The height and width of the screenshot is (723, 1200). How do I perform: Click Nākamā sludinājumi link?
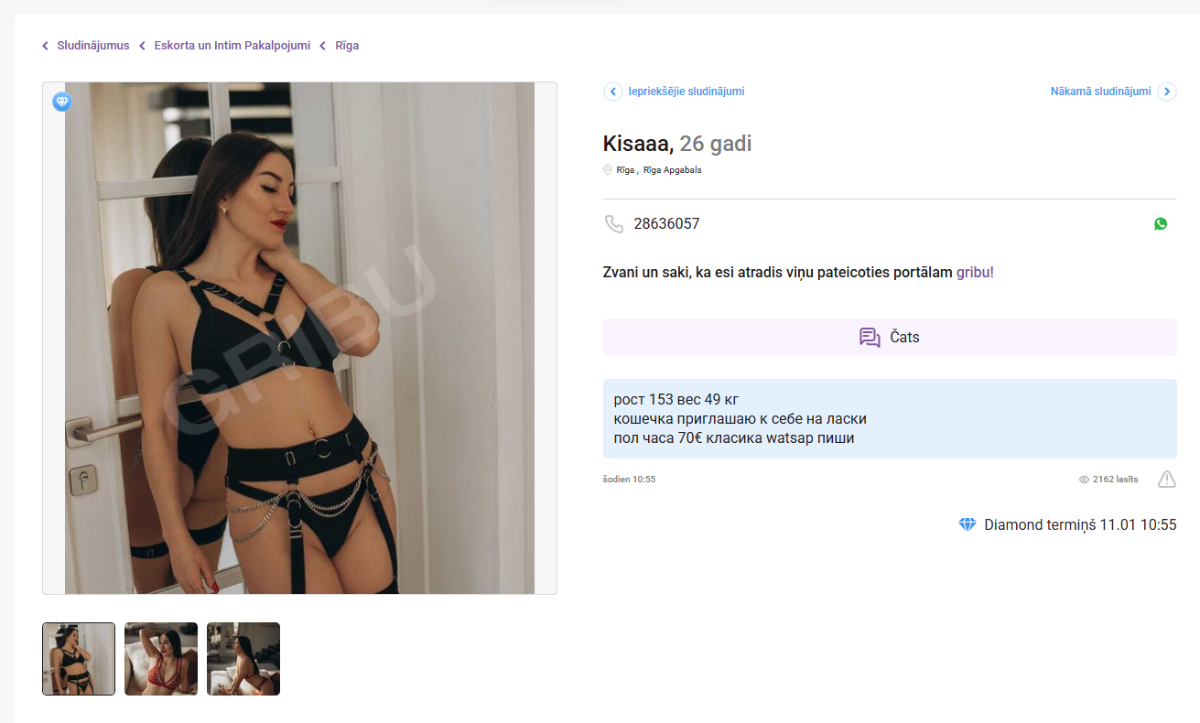(x=1100, y=91)
